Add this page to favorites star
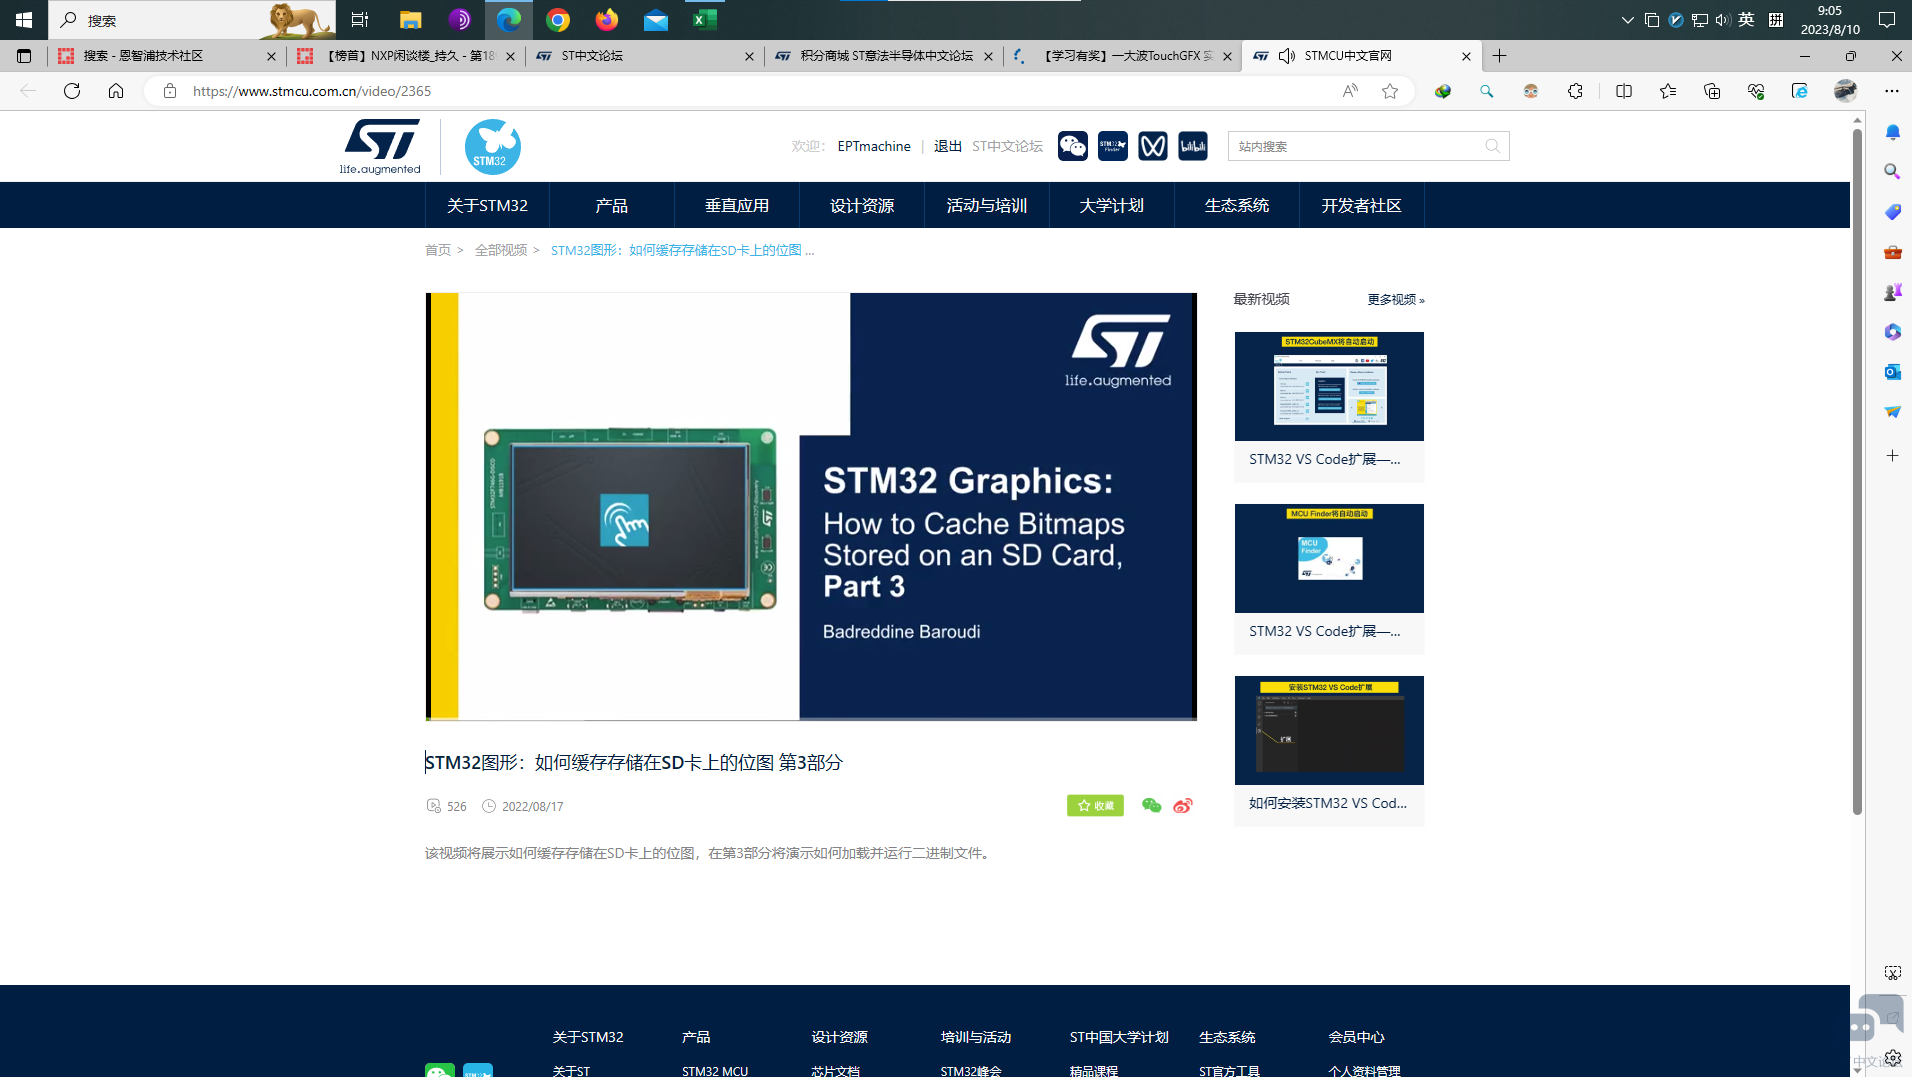 [1390, 91]
